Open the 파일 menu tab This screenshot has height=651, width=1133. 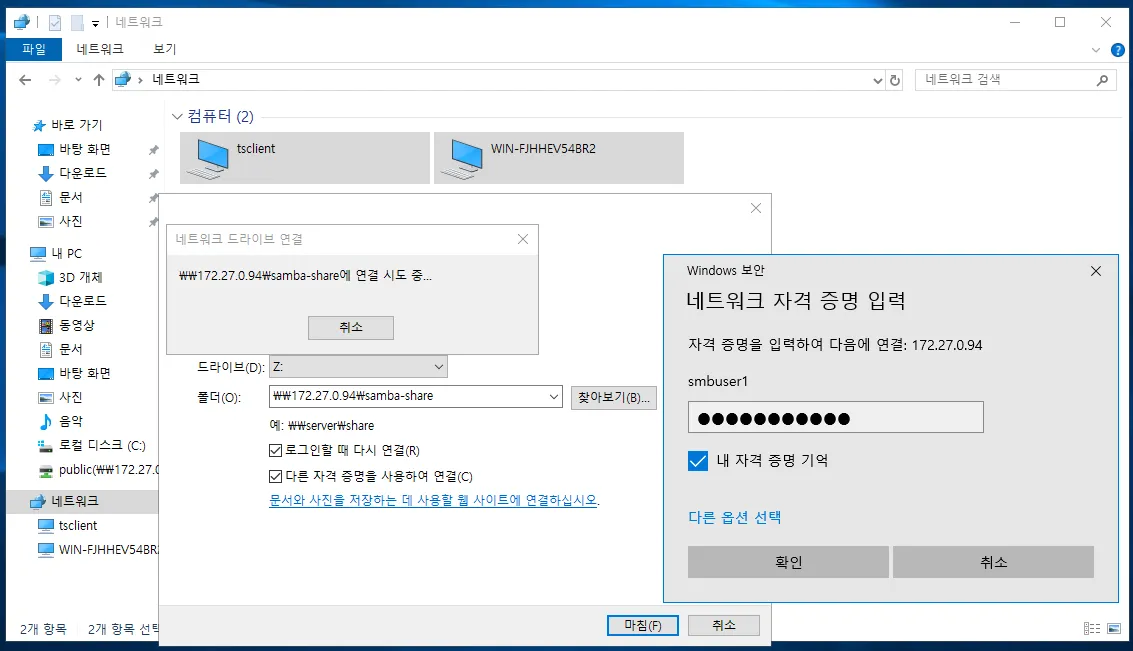[x=33, y=49]
